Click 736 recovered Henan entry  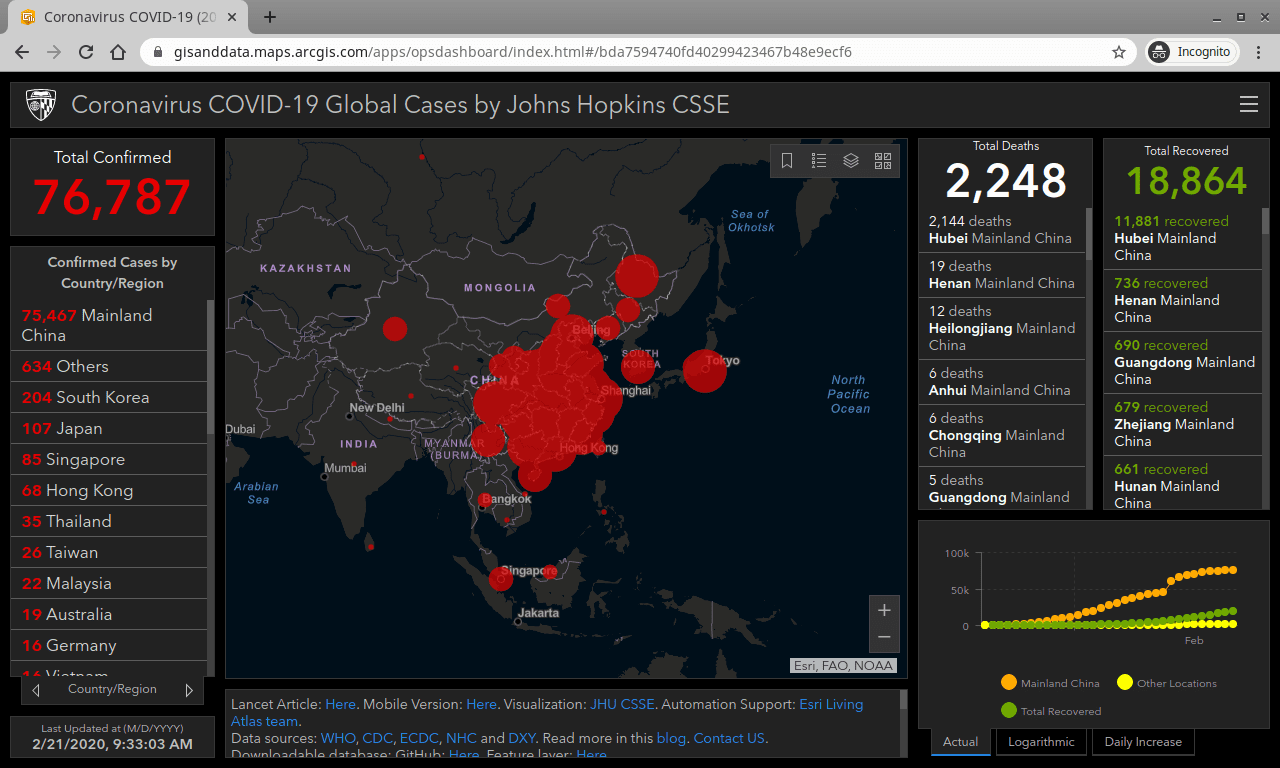tap(1183, 300)
